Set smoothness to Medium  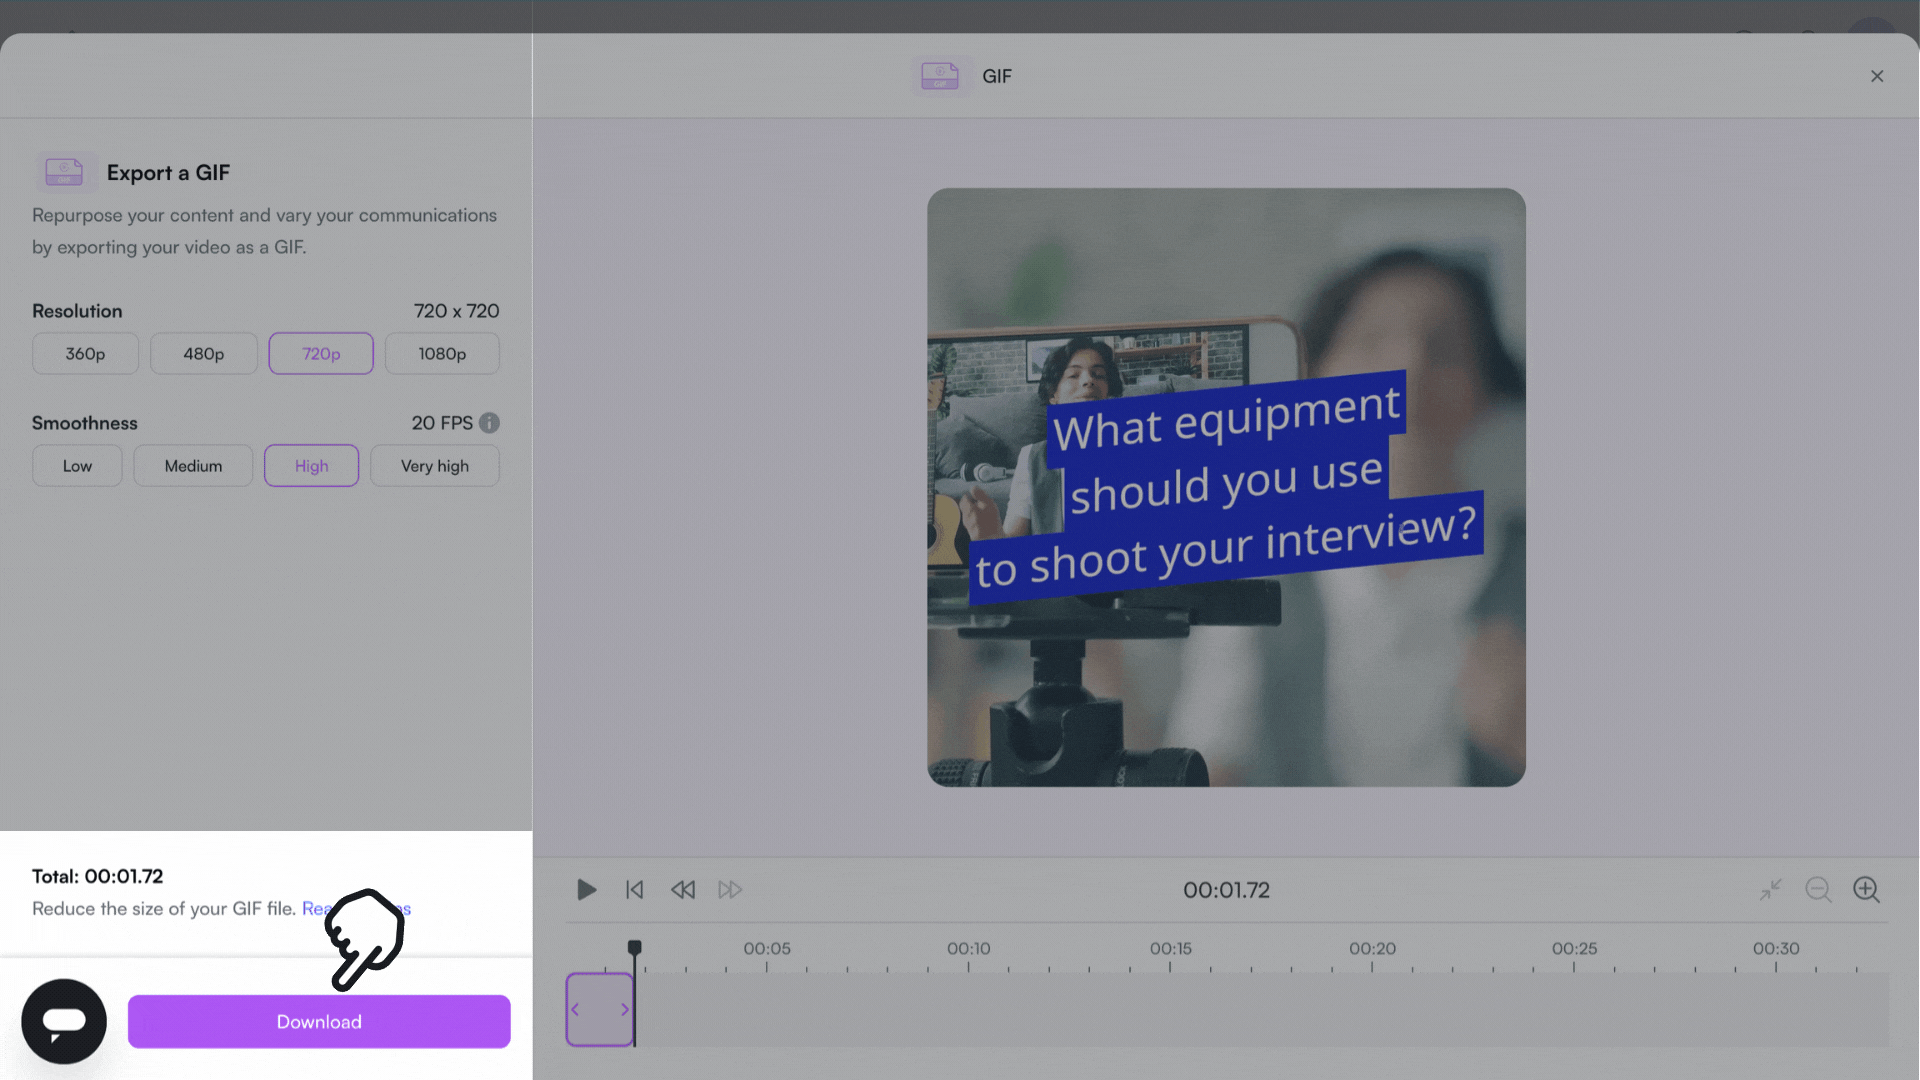pyautogui.click(x=193, y=466)
